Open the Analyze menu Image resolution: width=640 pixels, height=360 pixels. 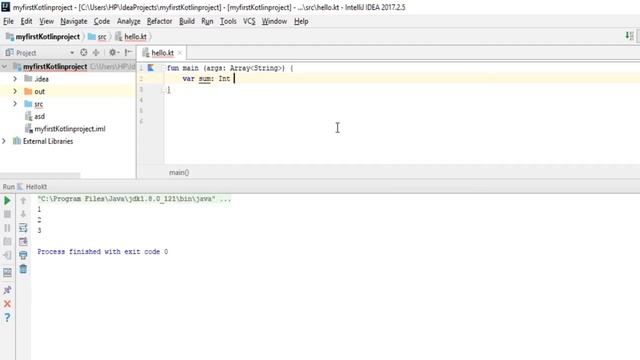[129, 21]
